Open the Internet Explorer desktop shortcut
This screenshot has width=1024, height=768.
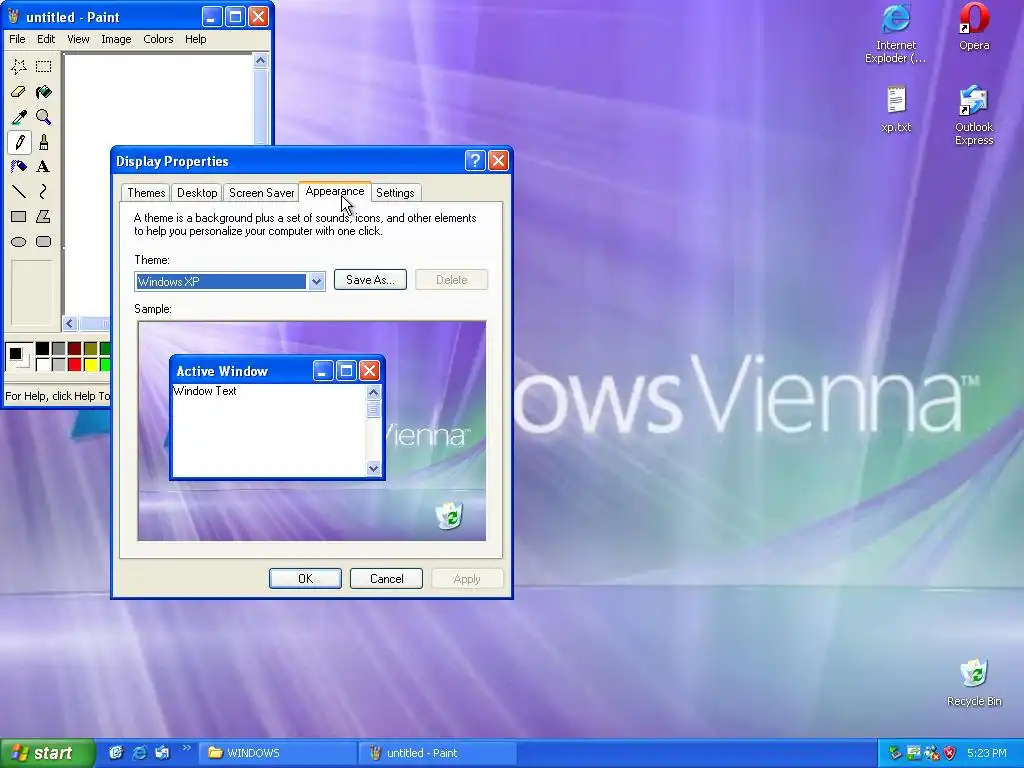(895, 33)
